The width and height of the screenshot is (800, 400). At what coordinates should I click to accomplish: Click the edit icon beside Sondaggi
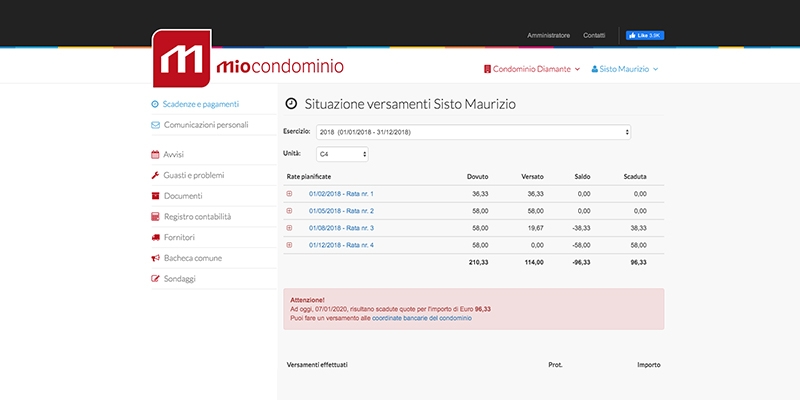tap(156, 279)
